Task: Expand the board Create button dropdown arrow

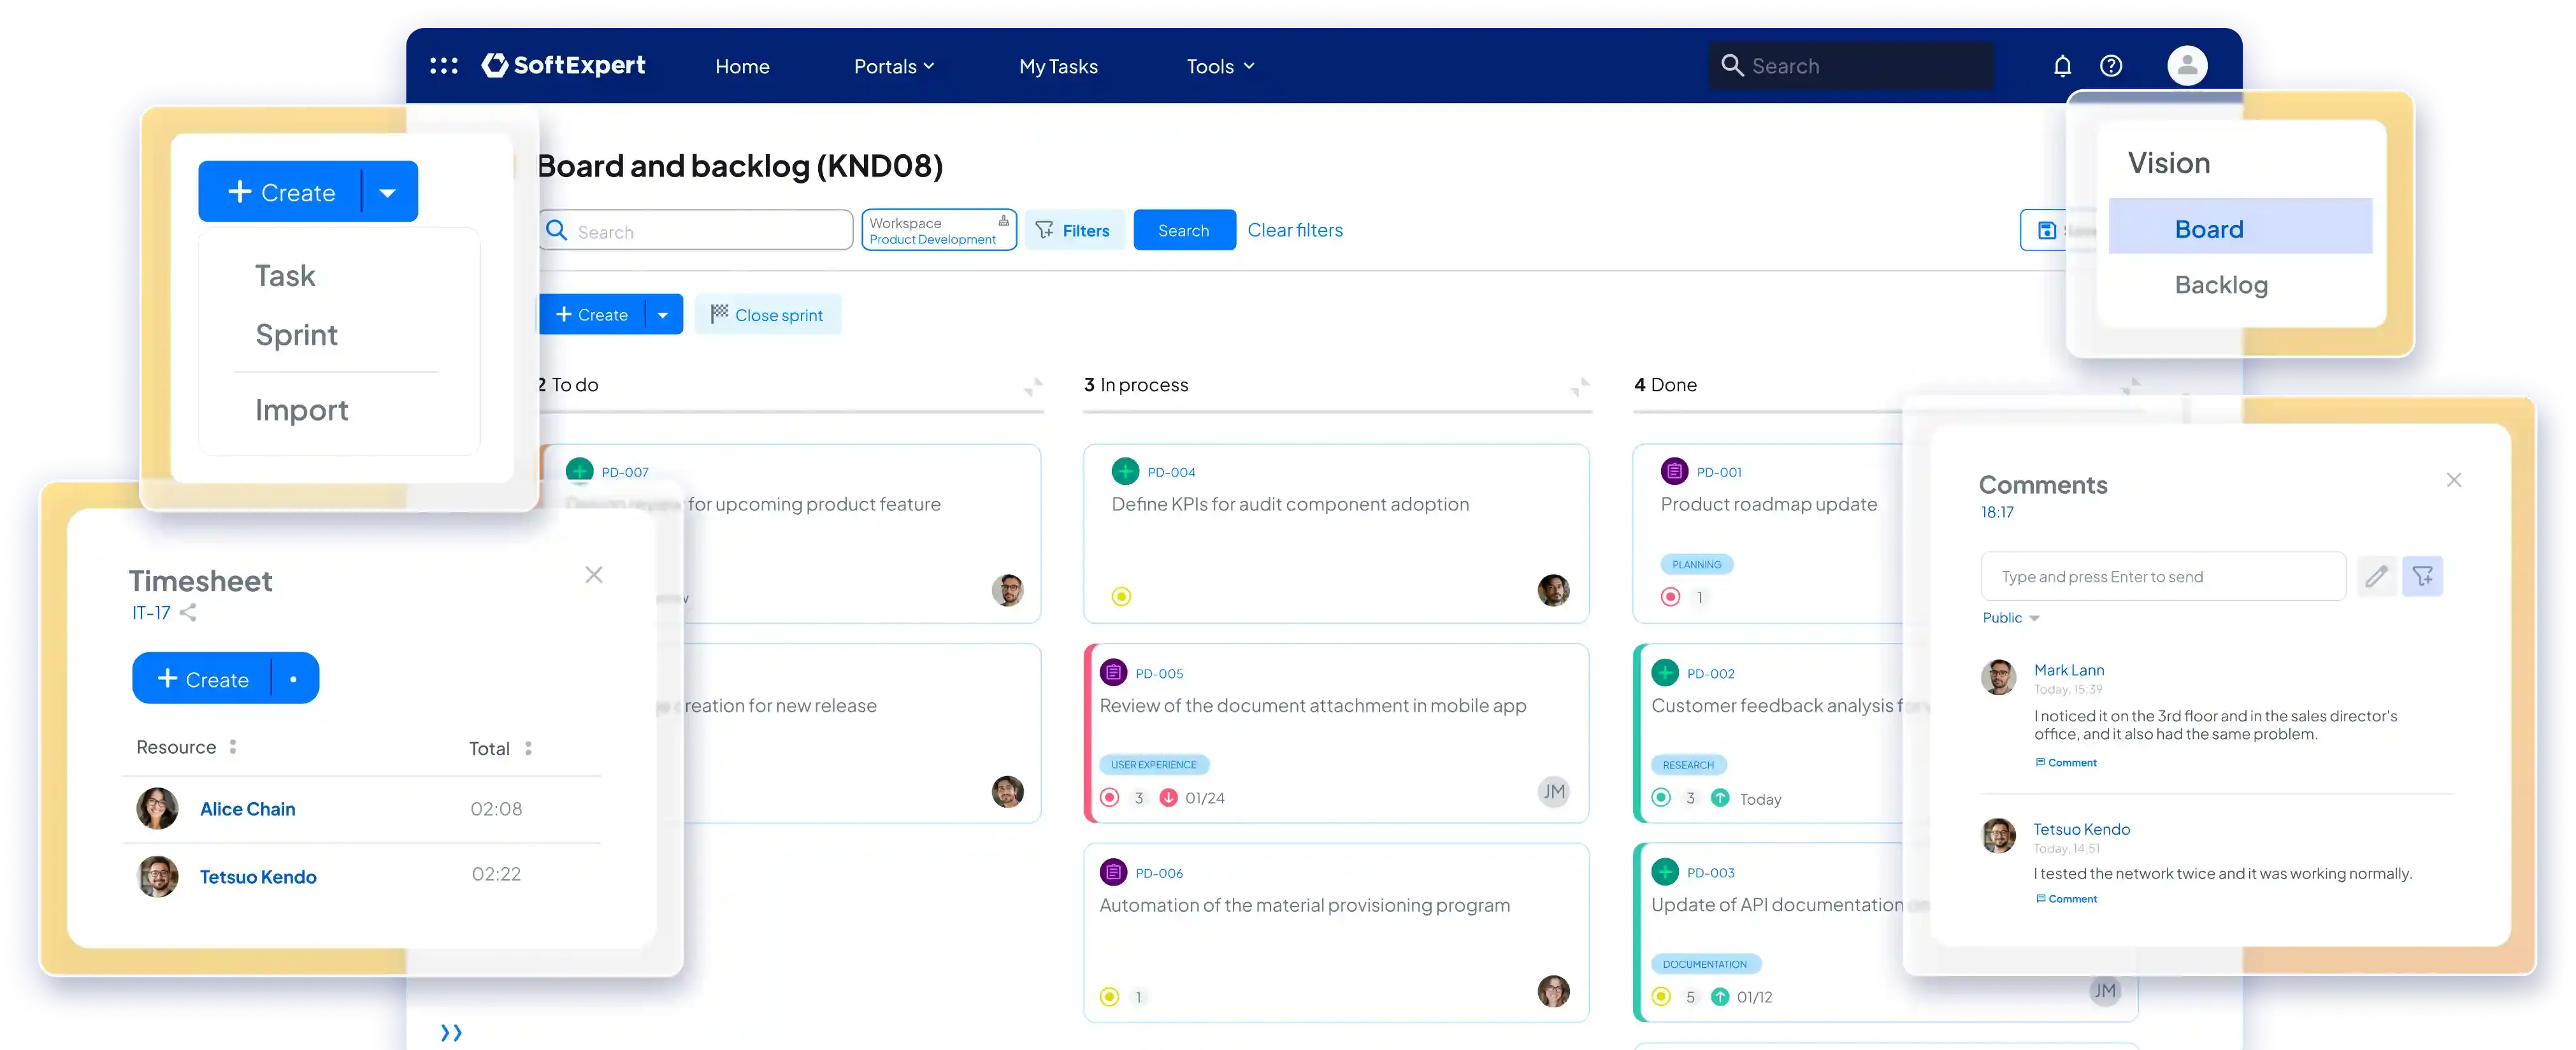Action: click(662, 315)
